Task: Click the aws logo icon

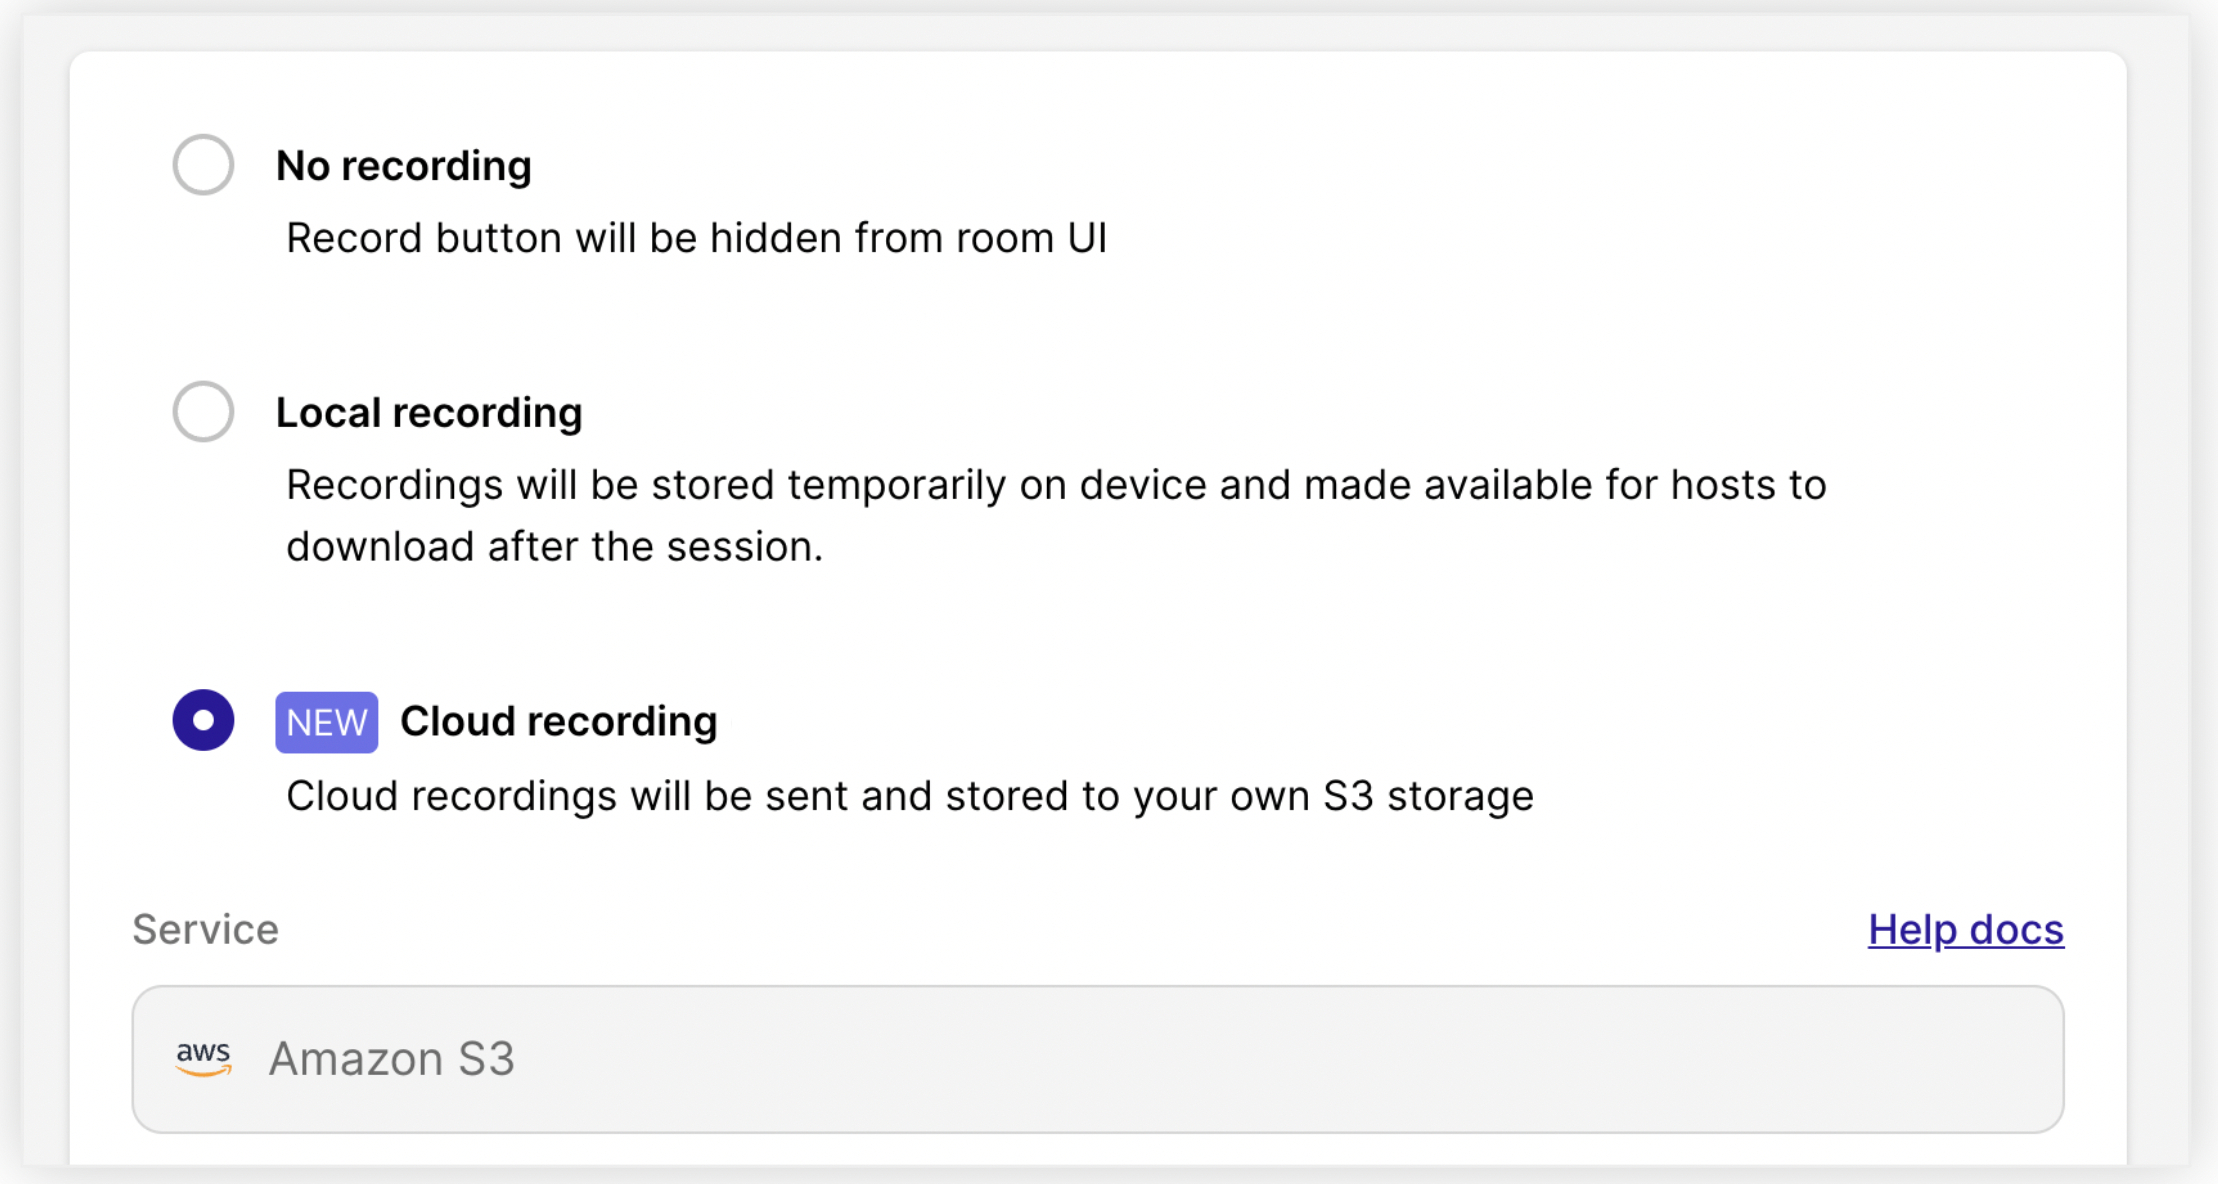Action: [203, 1058]
